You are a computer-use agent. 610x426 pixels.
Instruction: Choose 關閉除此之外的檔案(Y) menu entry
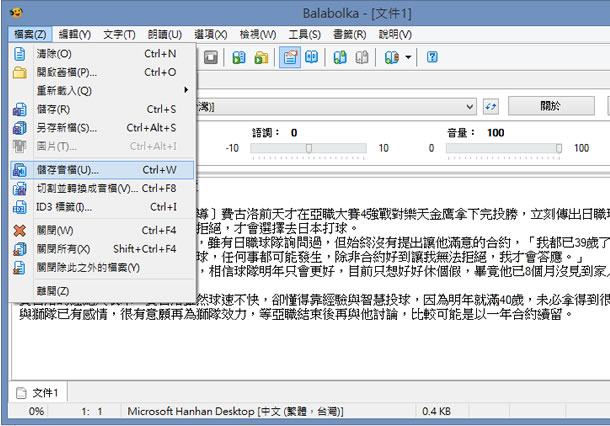click(x=102, y=268)
